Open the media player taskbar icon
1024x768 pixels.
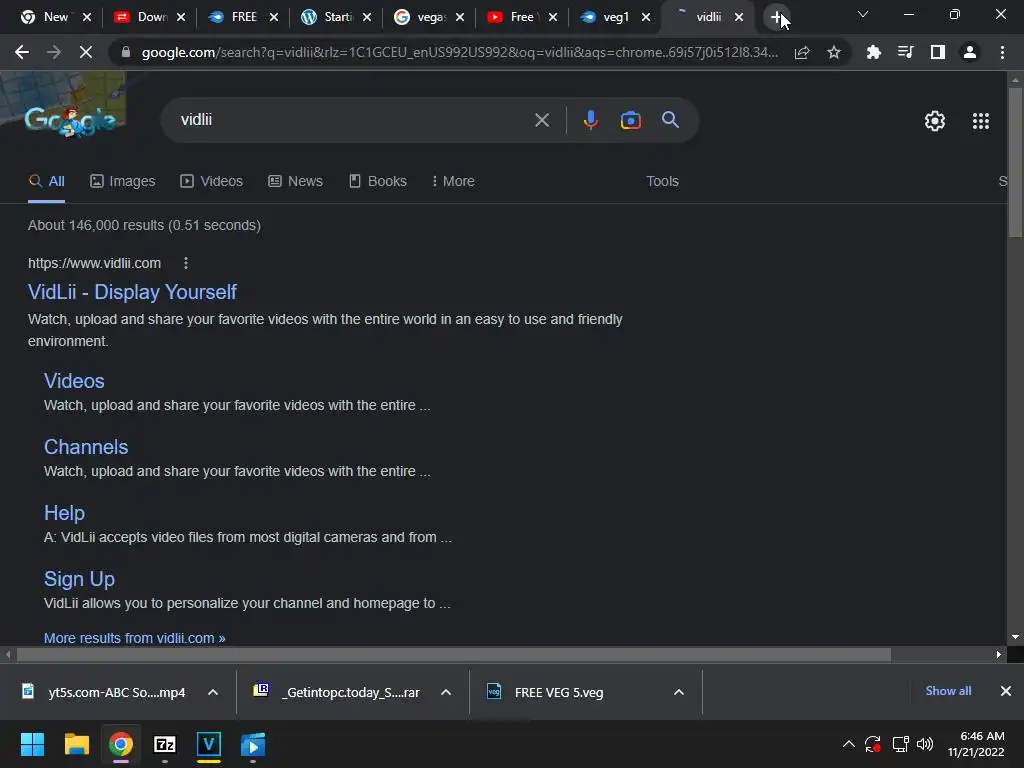click(253, 744)
